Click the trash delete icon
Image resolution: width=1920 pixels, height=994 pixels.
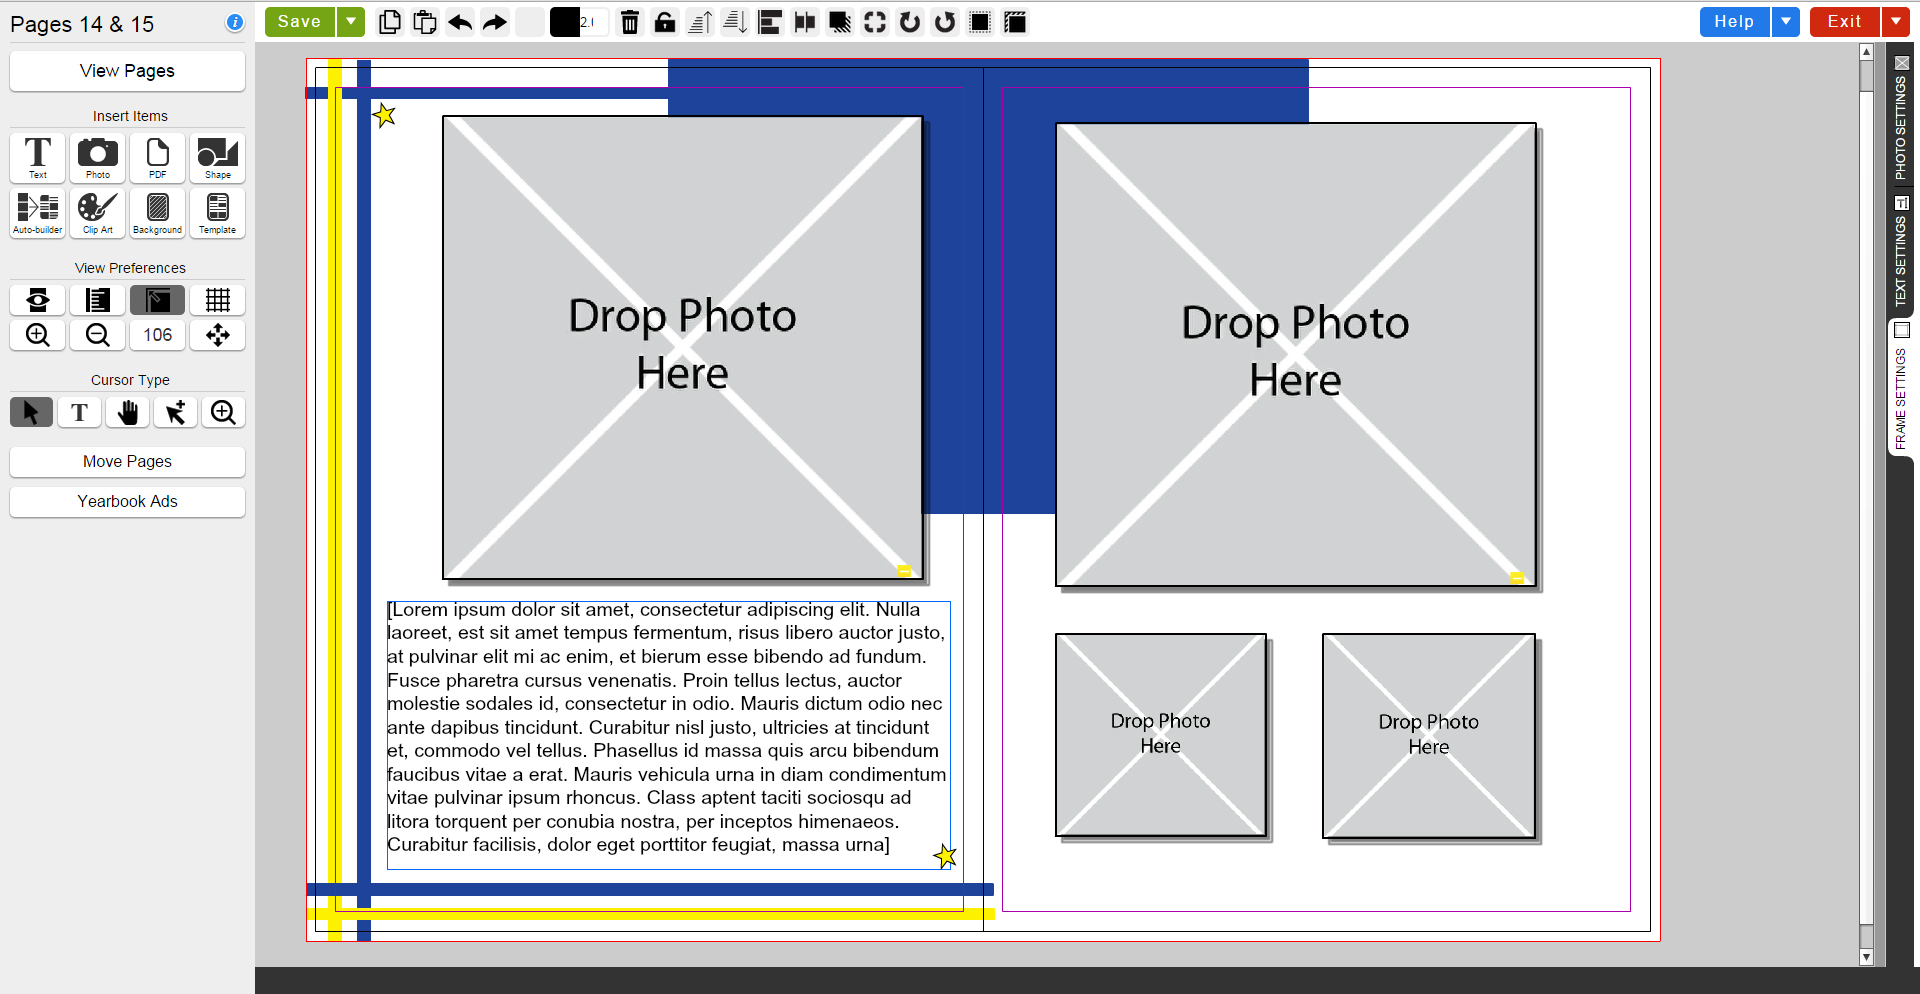pos(630,22)
